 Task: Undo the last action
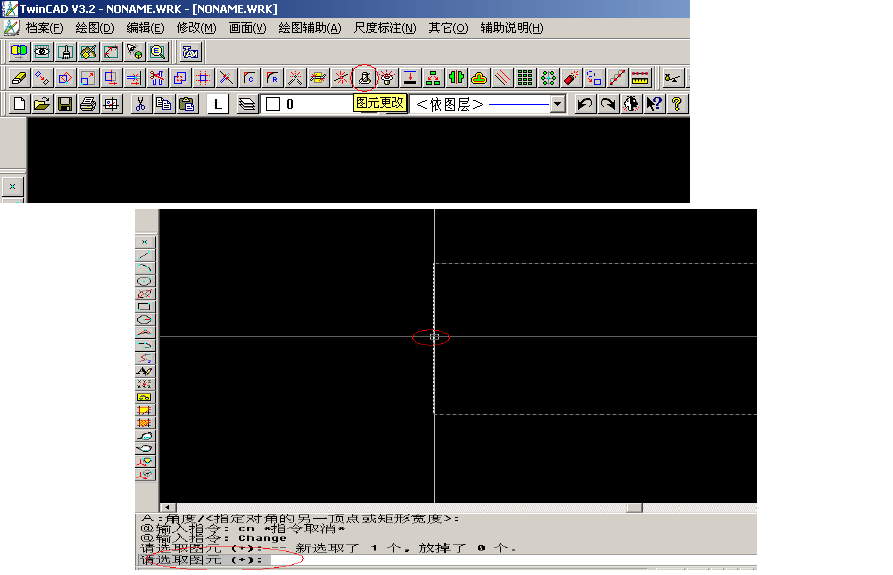click(585, 104)
